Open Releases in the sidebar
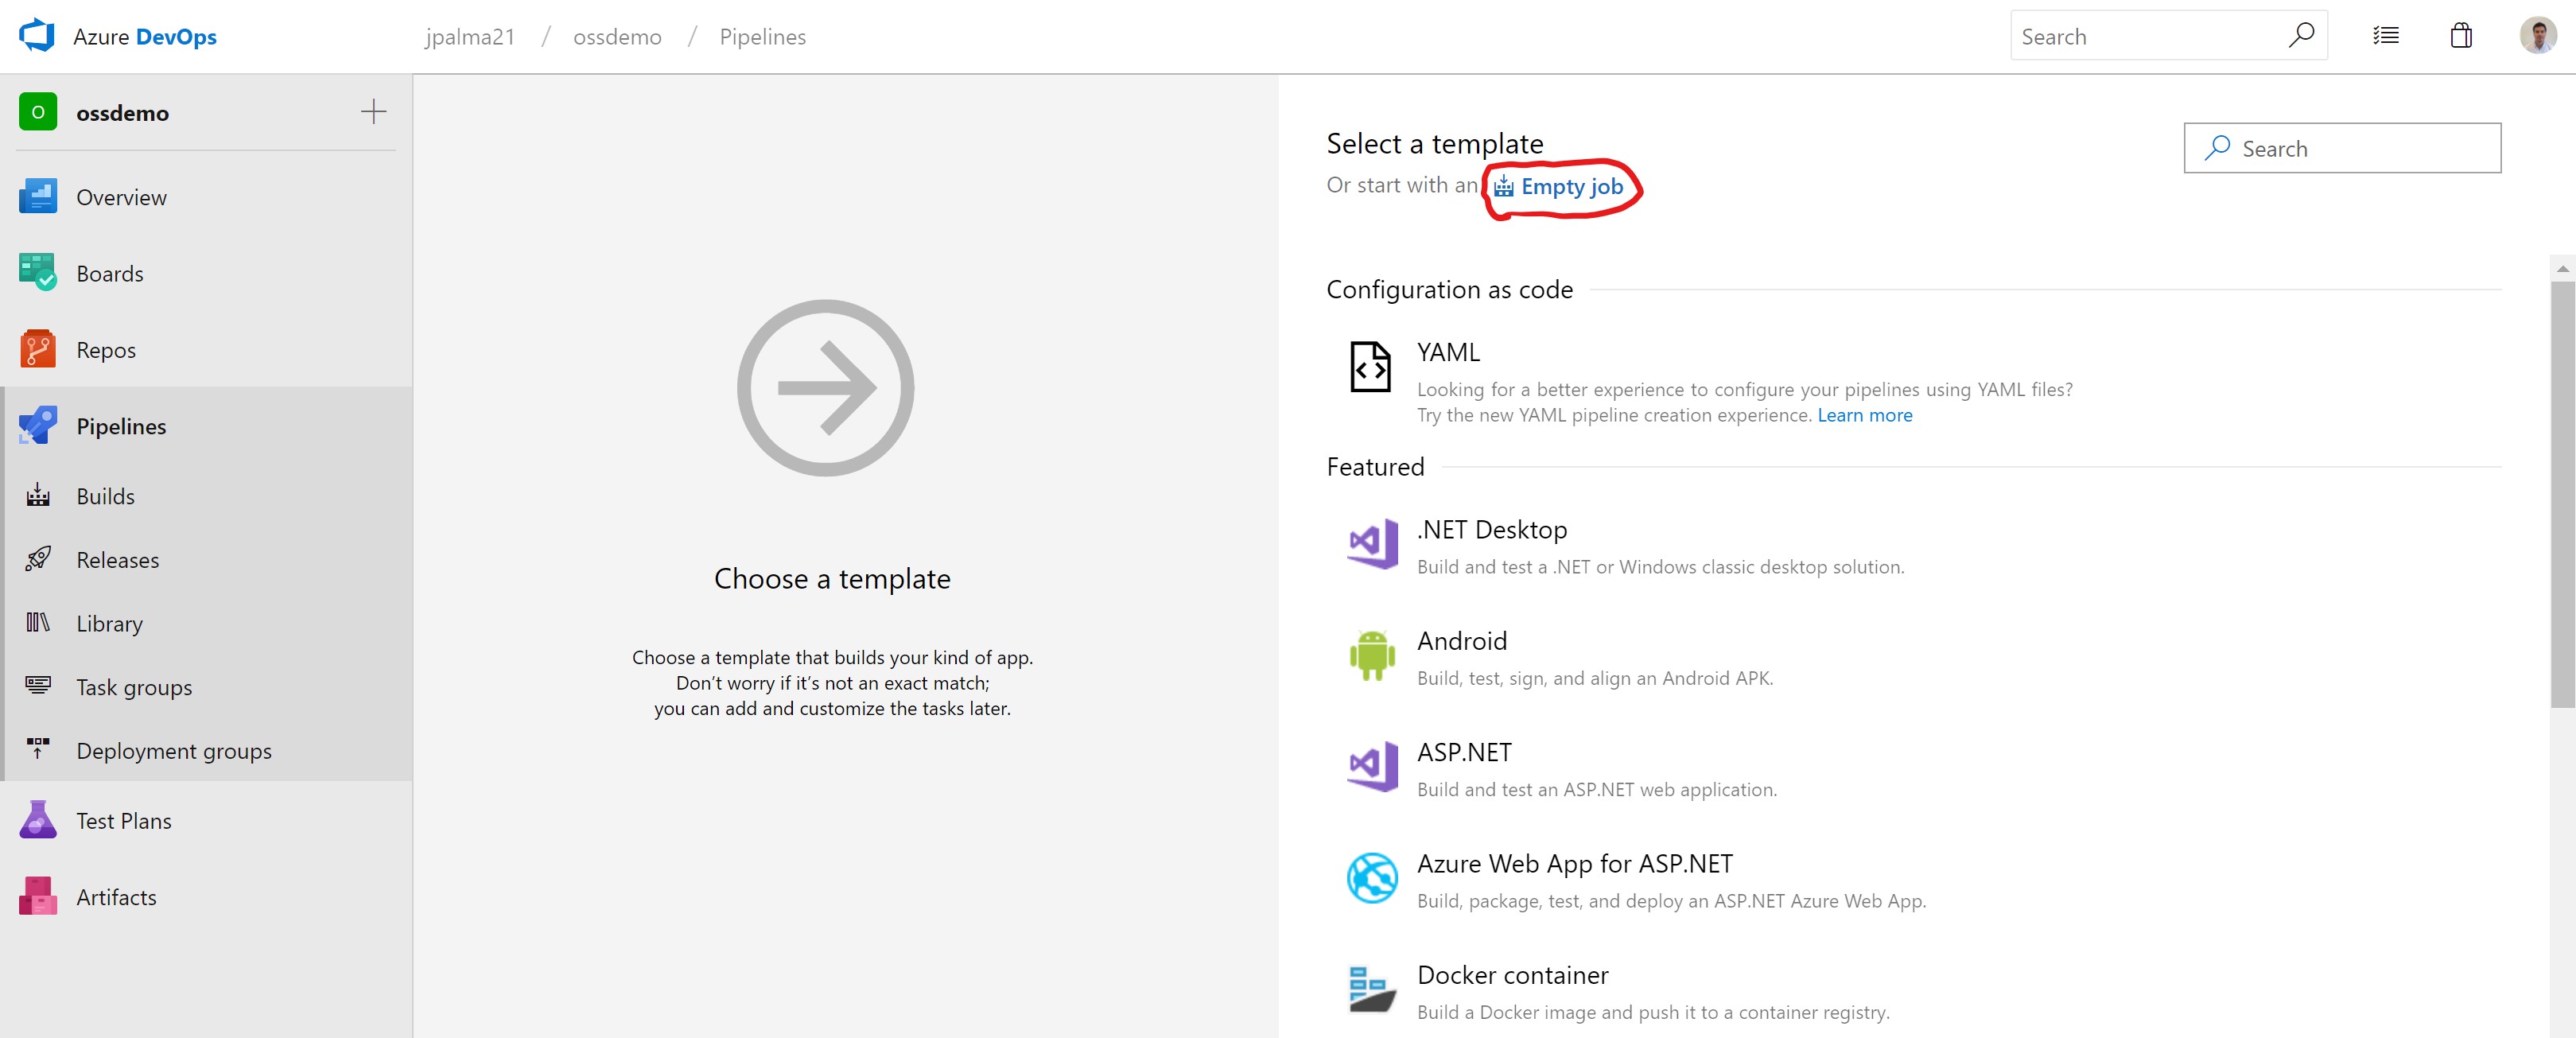2576x1038 pixels. tap(117, 560)
